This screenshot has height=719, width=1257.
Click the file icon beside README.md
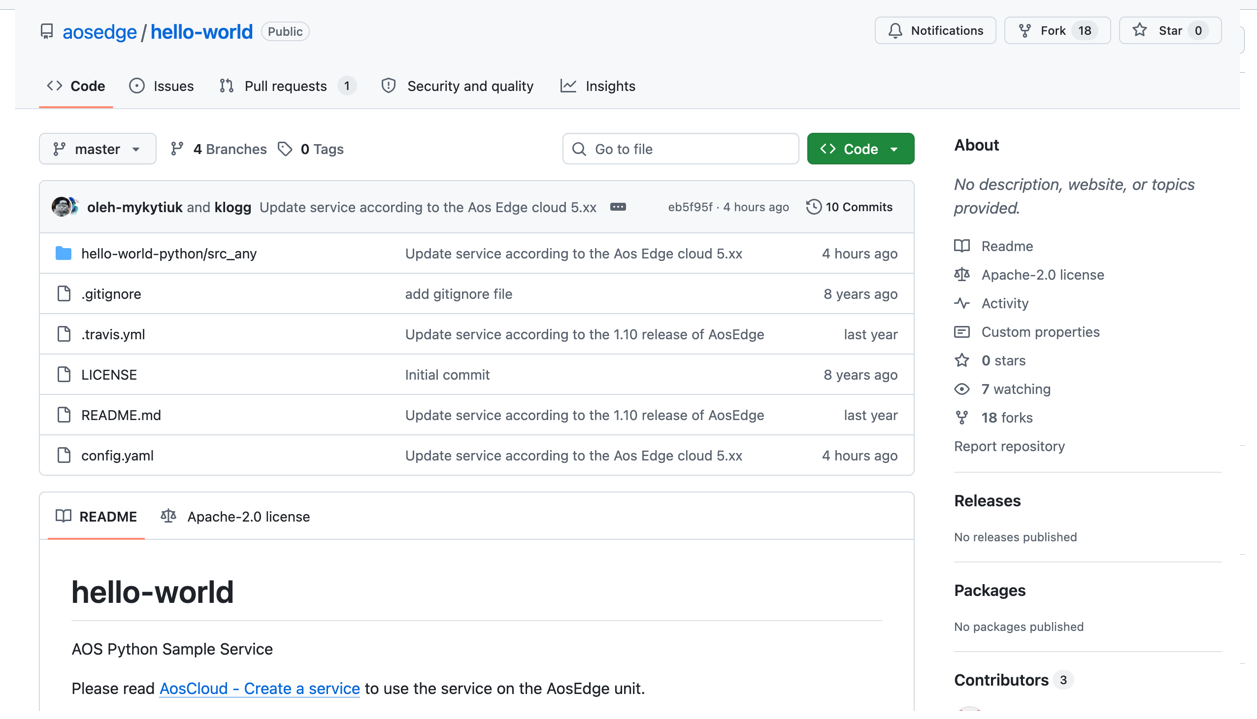click(64, 414)
